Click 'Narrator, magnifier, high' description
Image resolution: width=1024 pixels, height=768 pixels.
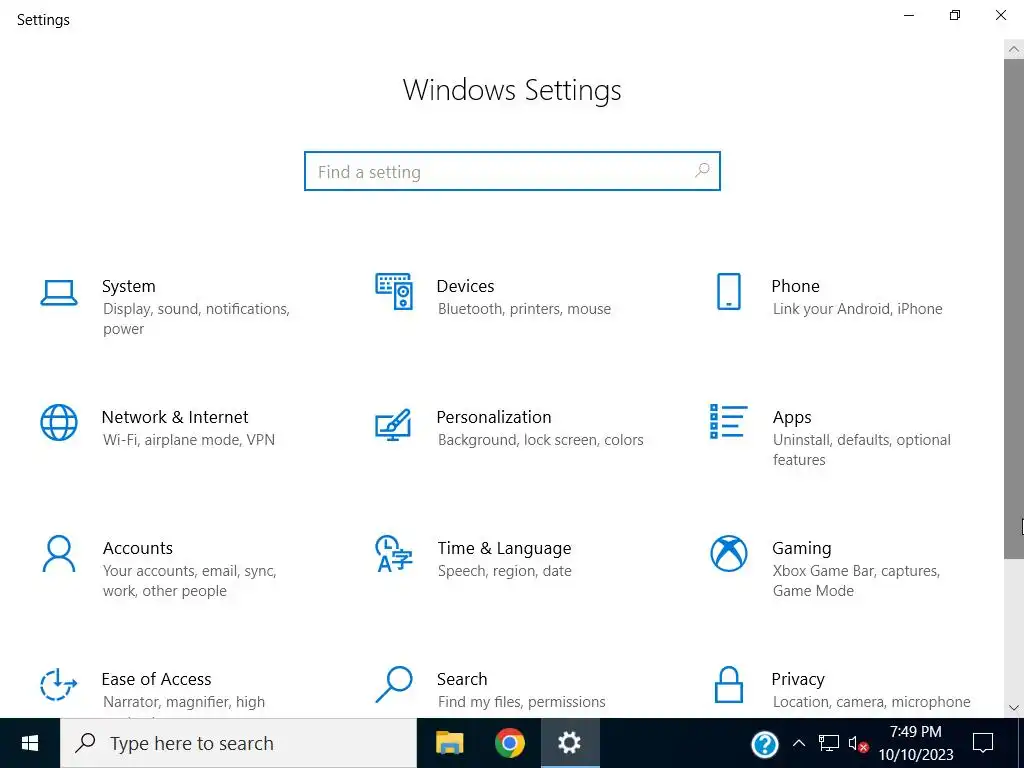[x=184, y=702]
